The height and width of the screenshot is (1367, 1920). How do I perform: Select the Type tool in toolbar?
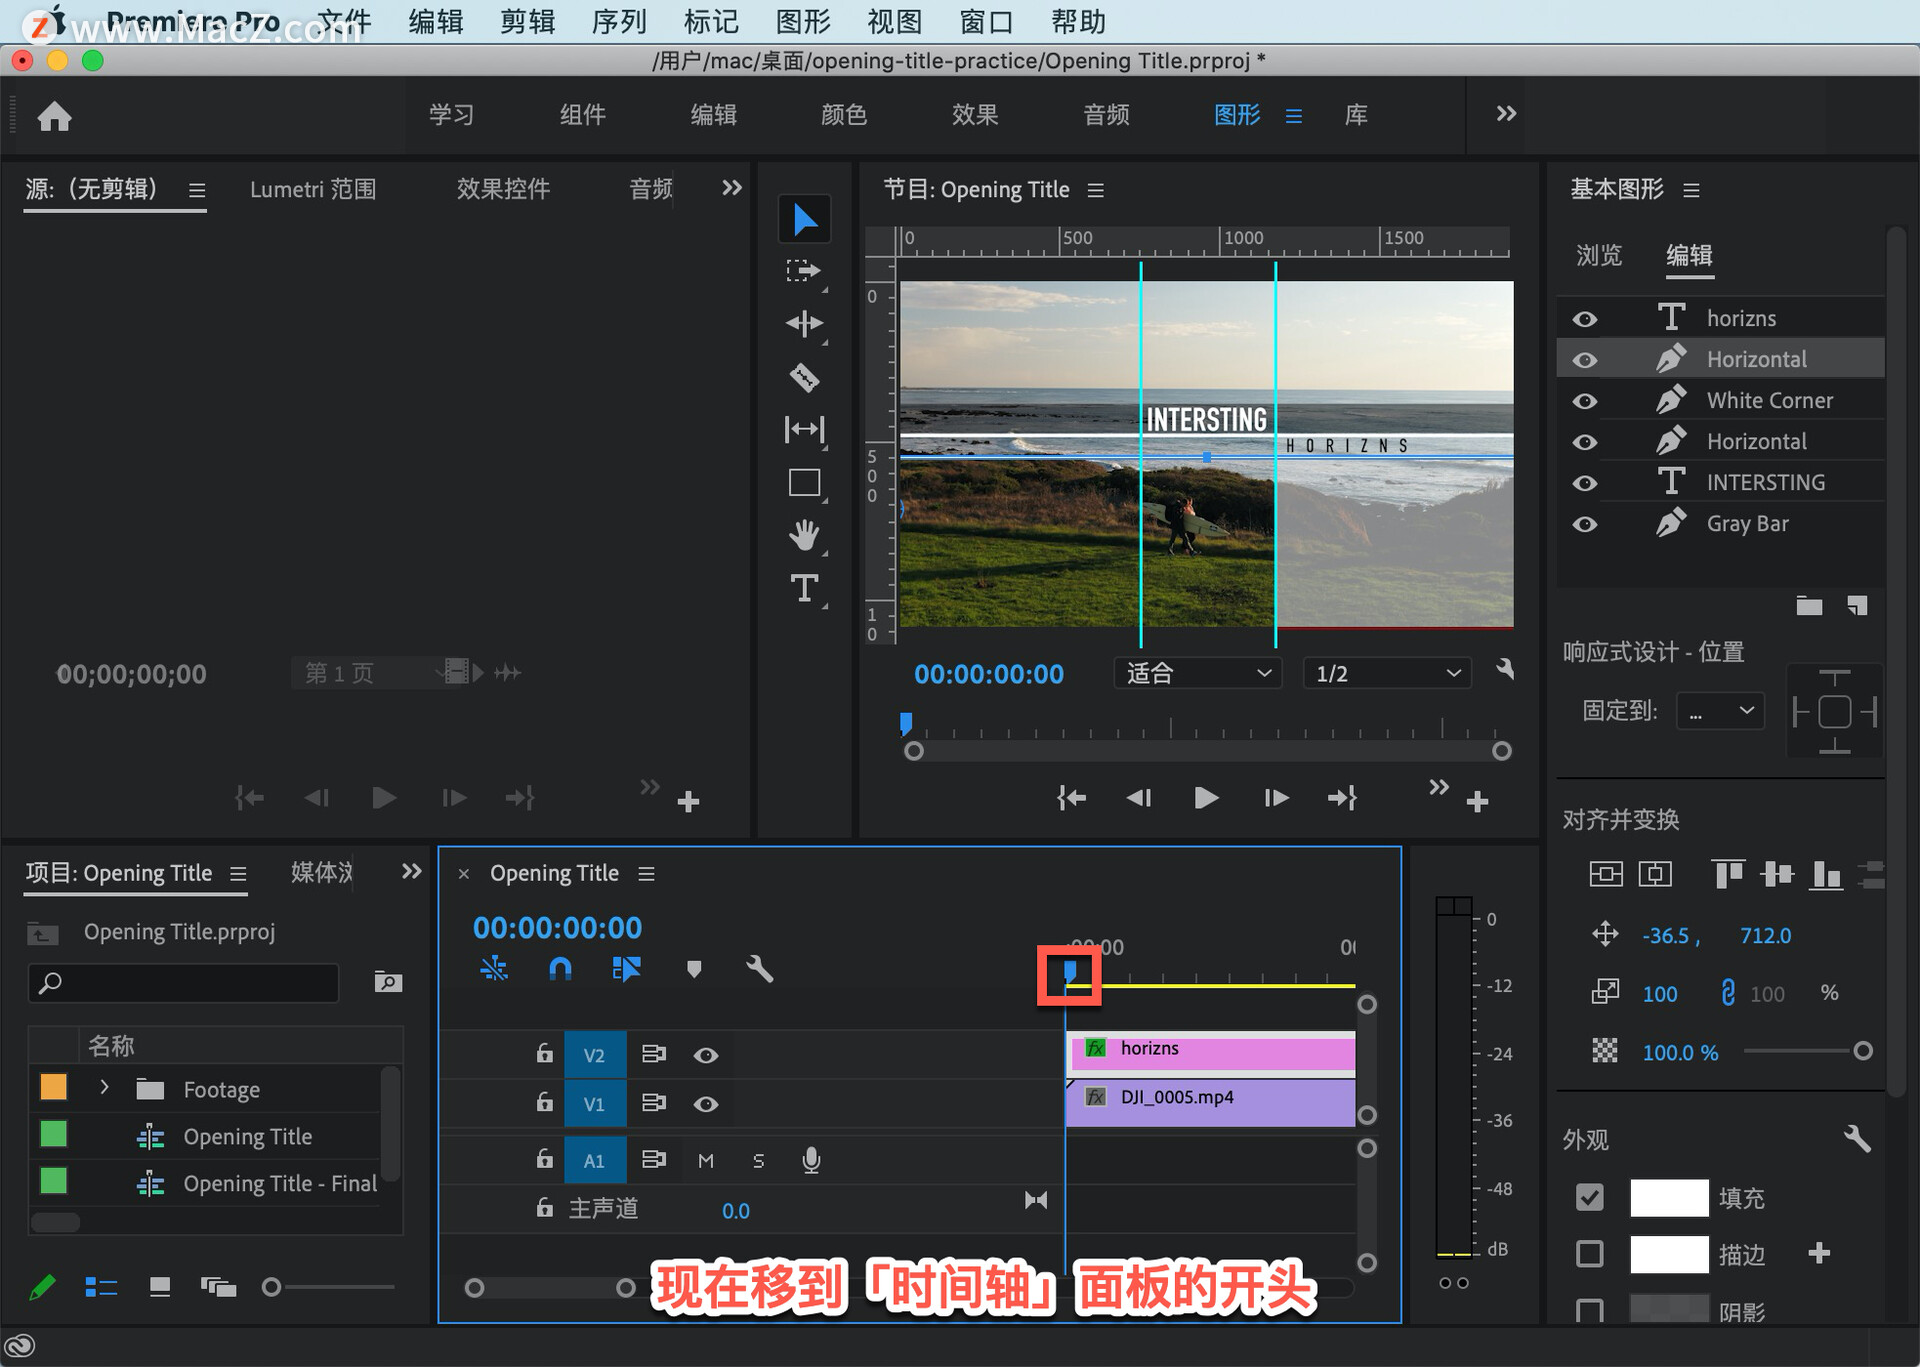[804, 588]
